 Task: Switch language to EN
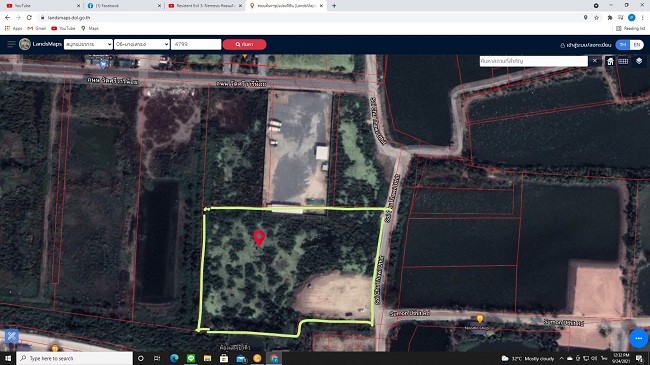pos(637,45)
